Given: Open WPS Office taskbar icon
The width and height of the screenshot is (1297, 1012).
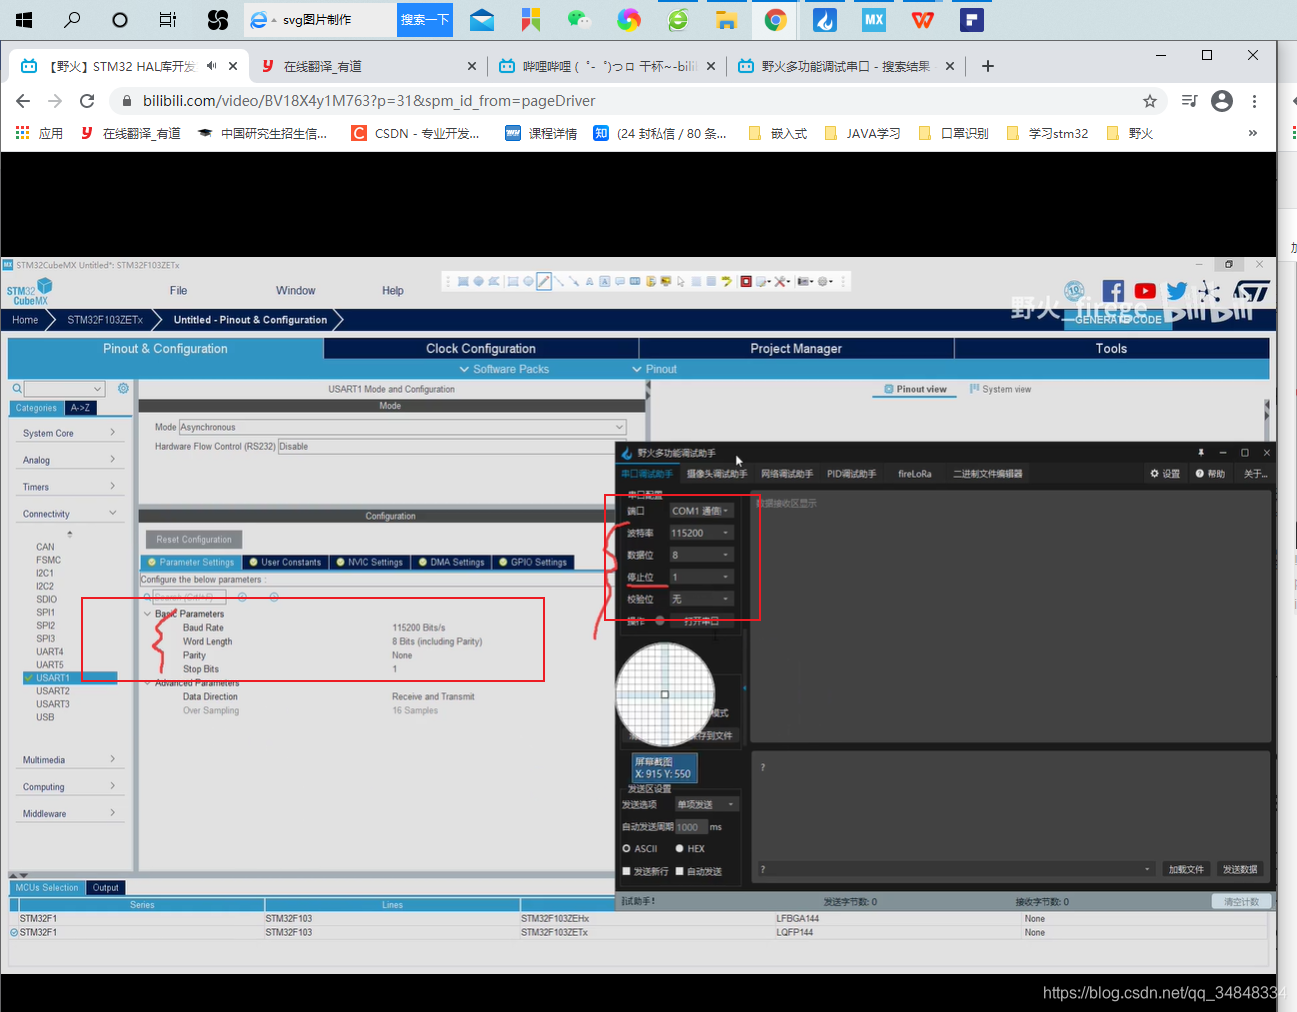Looking at the screenshot, I should (x=923, y=19).
